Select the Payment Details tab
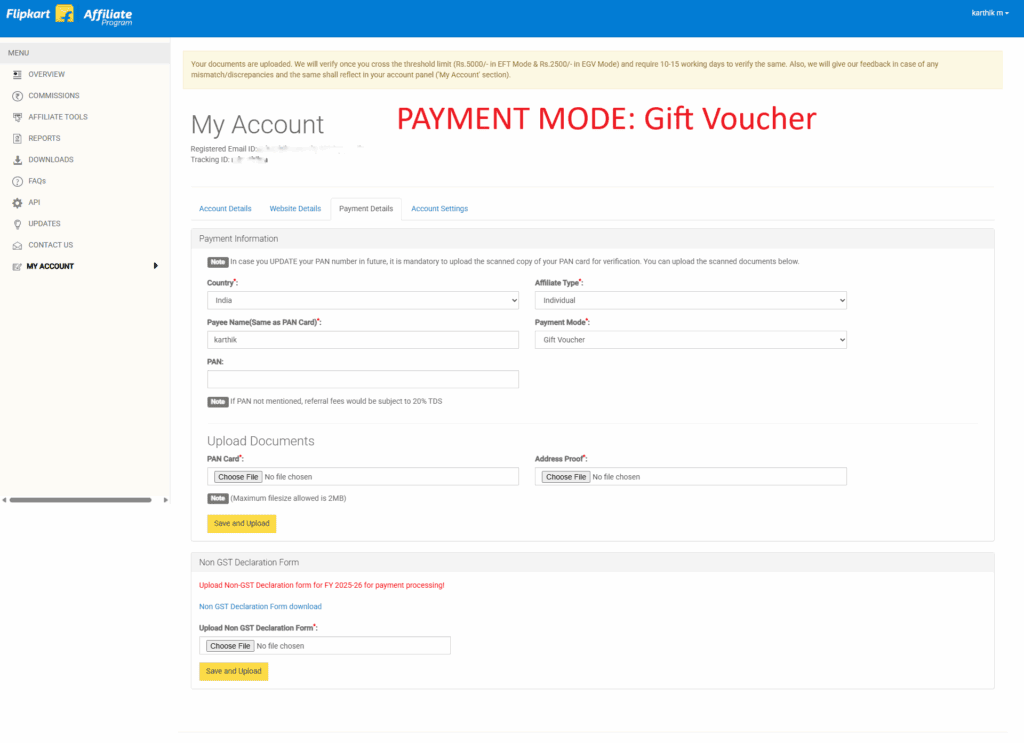The height and width of the screenshot is (743, 1024). 366,209
